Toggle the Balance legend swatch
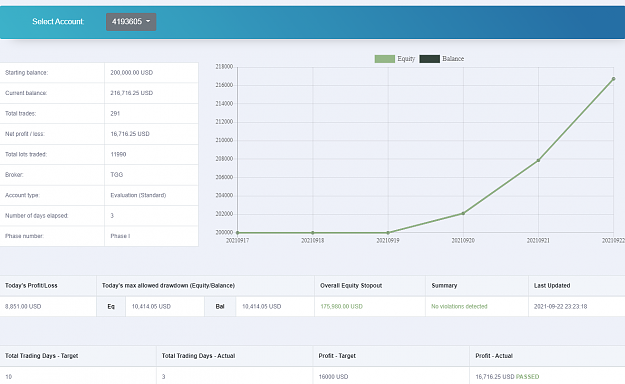625x384 pixels. [430, 59]
